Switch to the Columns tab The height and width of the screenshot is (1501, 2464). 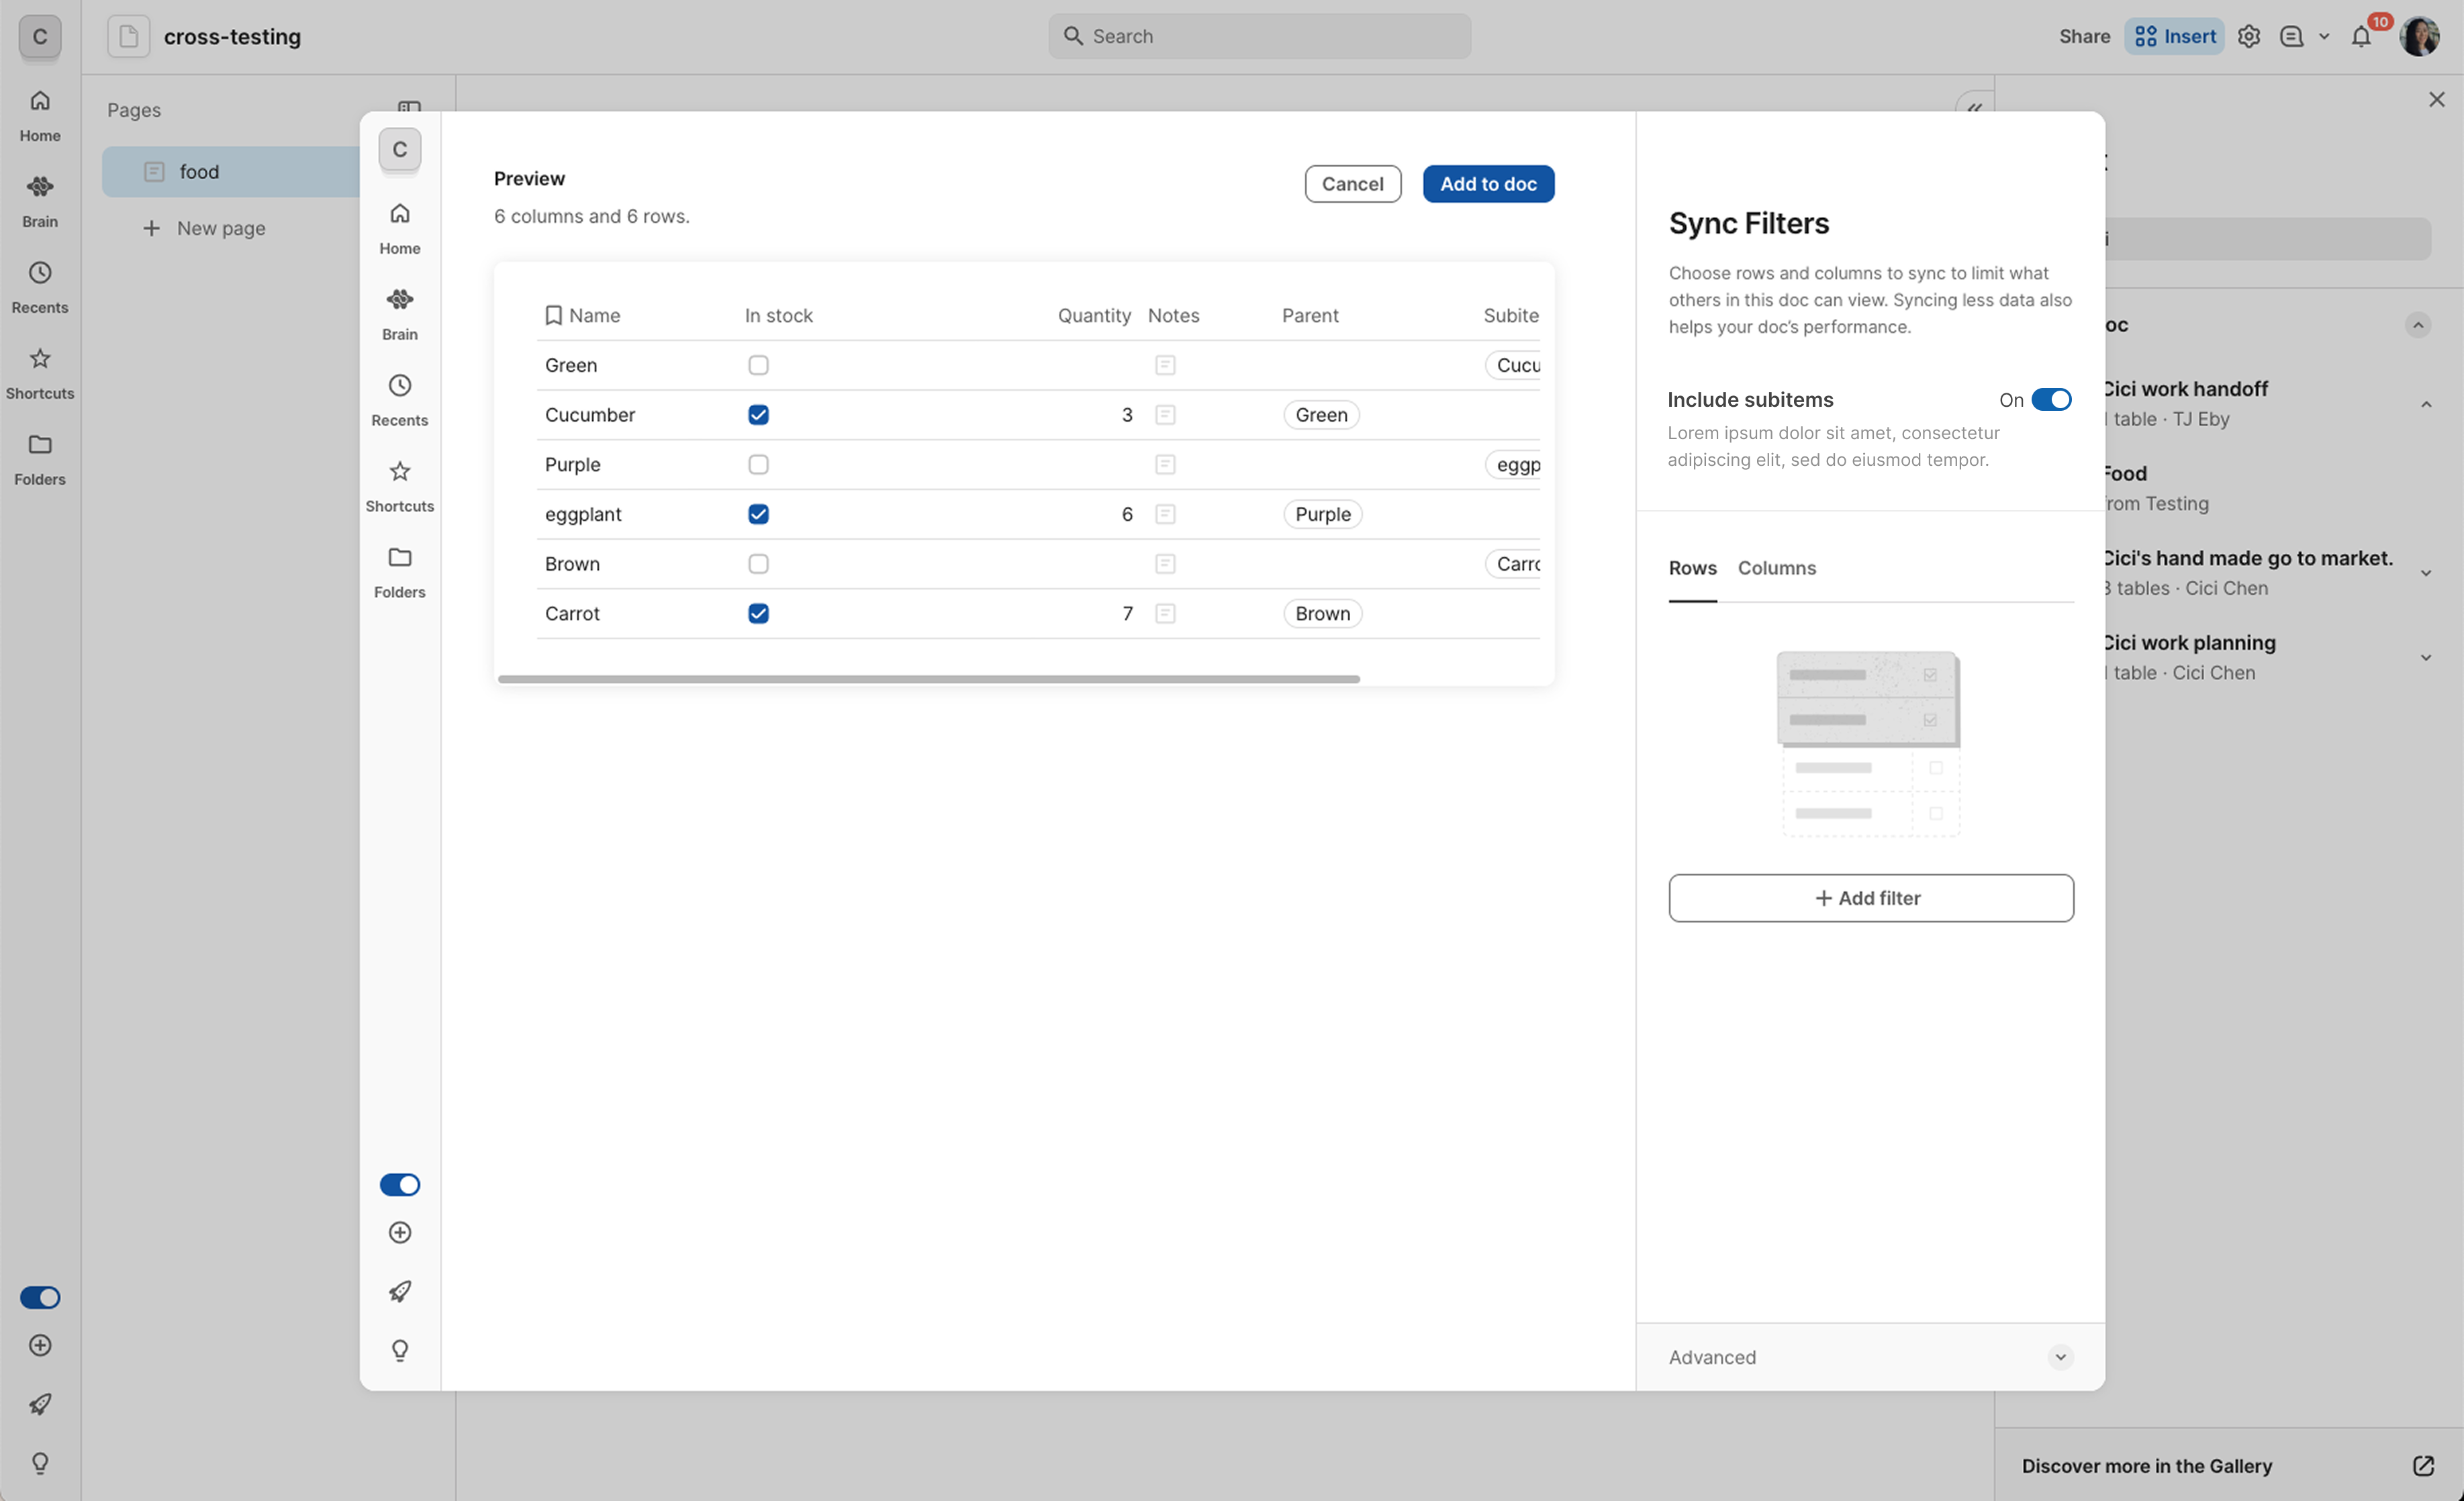[1776, 568]
